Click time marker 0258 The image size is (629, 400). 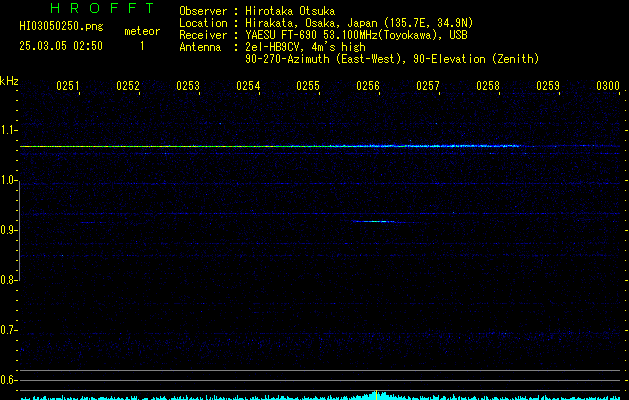point(488,86)
